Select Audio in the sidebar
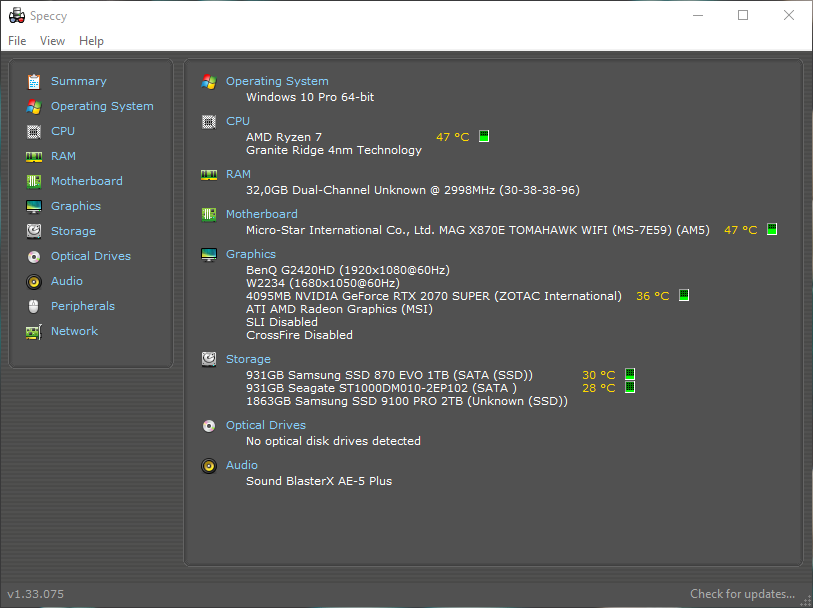This screenshot has height=608, width=813. click(67, 281)
